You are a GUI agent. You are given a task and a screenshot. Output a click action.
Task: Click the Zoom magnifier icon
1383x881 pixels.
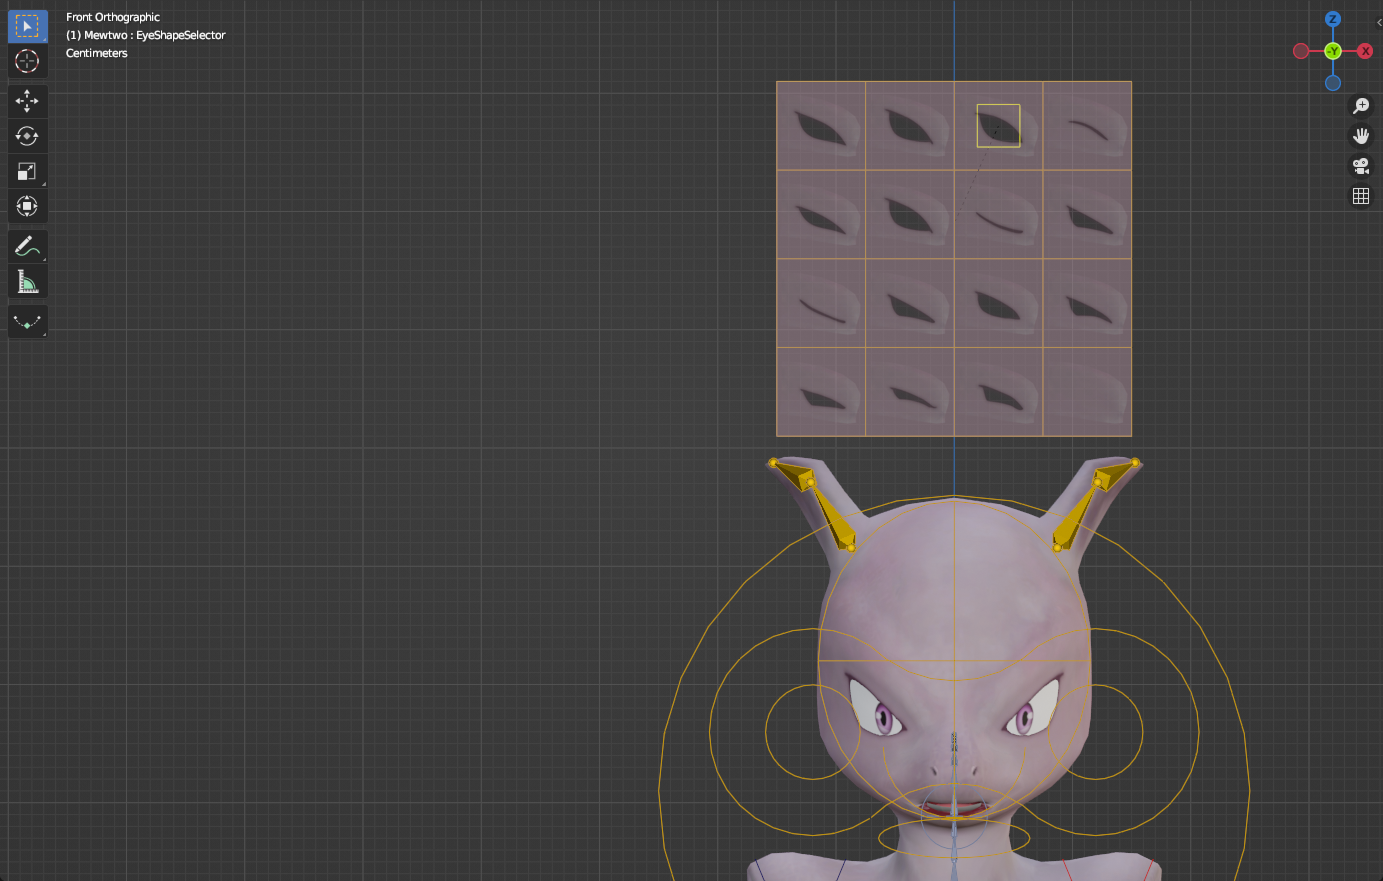tap(1361, 105)
